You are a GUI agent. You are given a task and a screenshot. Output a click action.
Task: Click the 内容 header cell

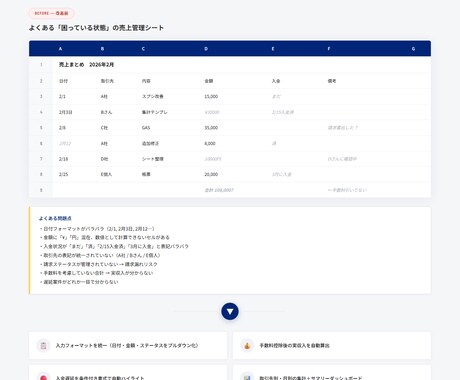(x=146, y=81)
